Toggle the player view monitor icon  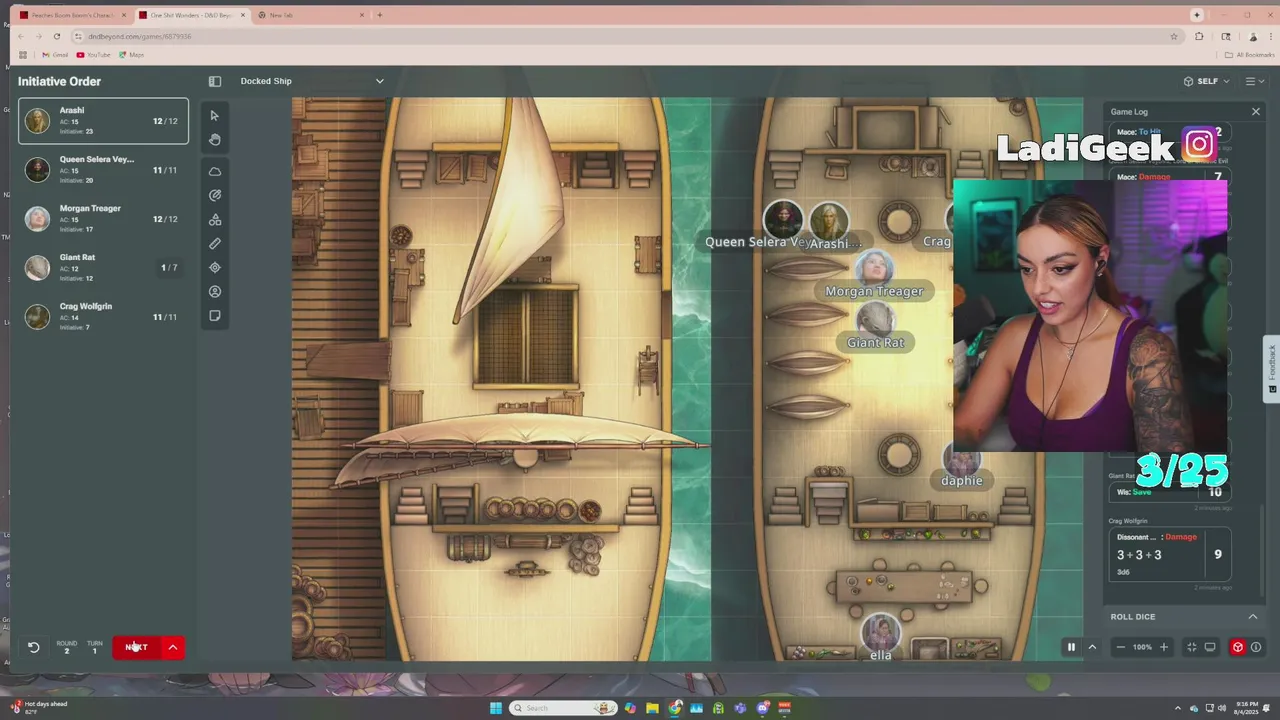(x=1209, y=647)
